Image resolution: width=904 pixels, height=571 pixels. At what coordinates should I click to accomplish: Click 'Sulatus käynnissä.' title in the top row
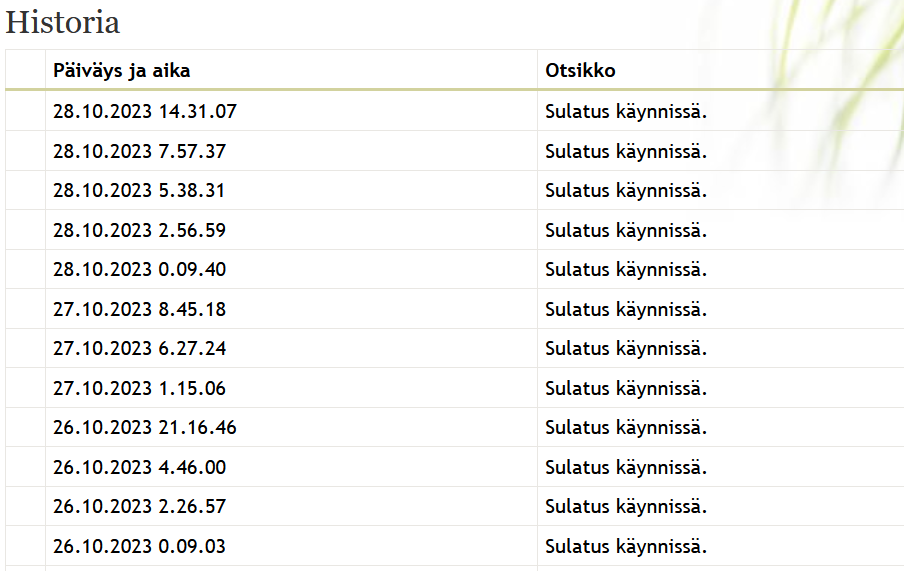pos(626,111)
